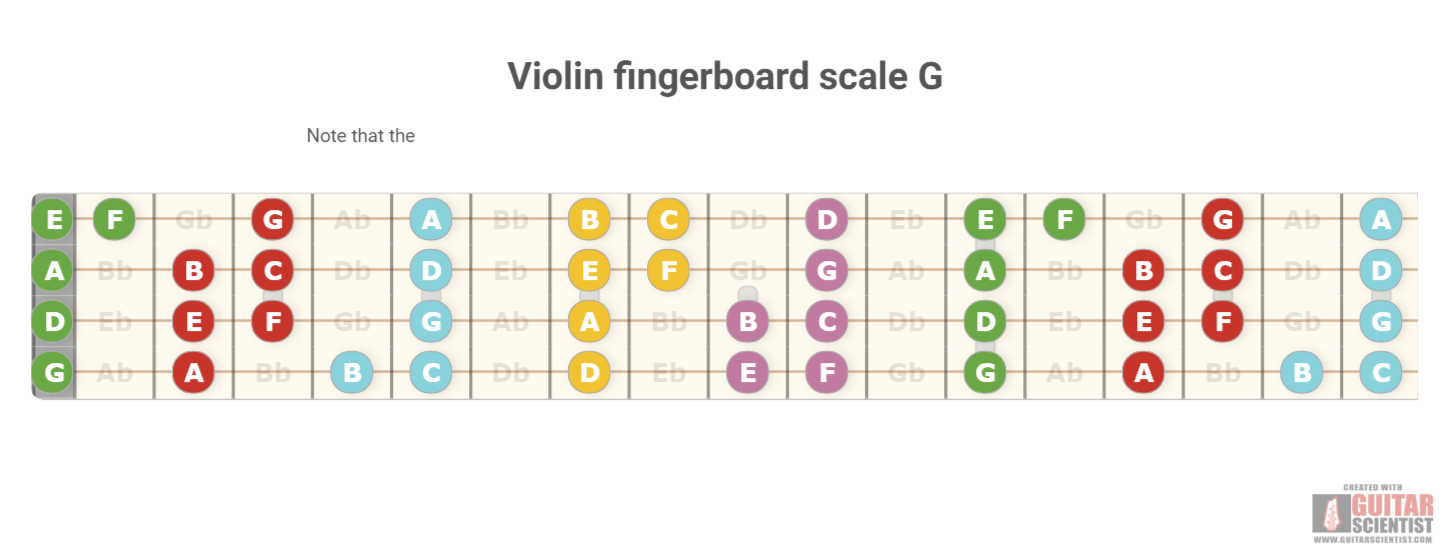Select the purple G note on the A string
Viewport: 1445px width, 556px height.
(x=827, y=269)
